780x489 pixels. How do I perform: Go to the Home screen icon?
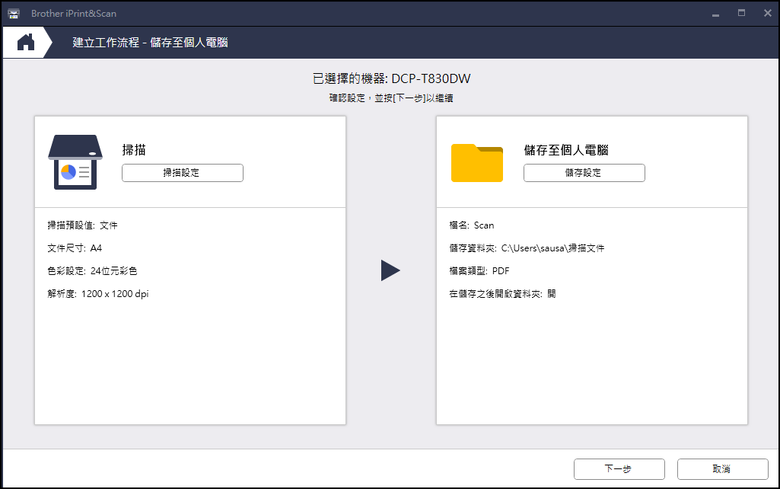click(25, 42)
